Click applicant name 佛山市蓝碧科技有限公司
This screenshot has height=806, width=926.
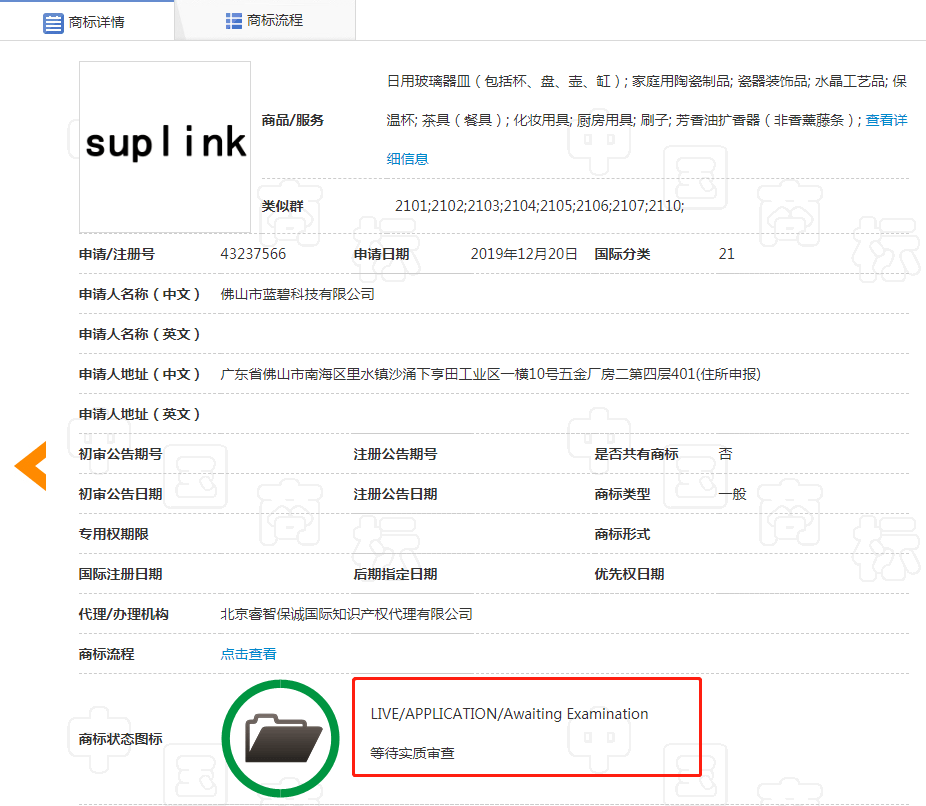tap(298, 294)
